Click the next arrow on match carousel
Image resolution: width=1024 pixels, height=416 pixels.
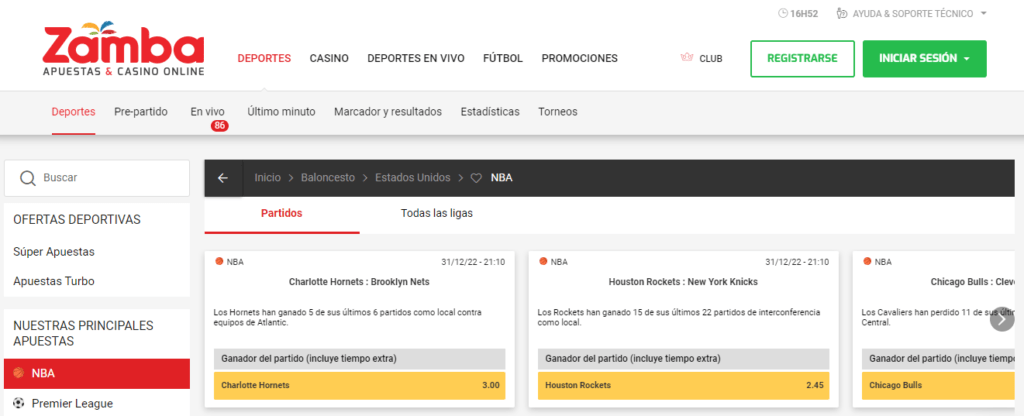[1001, 319]
